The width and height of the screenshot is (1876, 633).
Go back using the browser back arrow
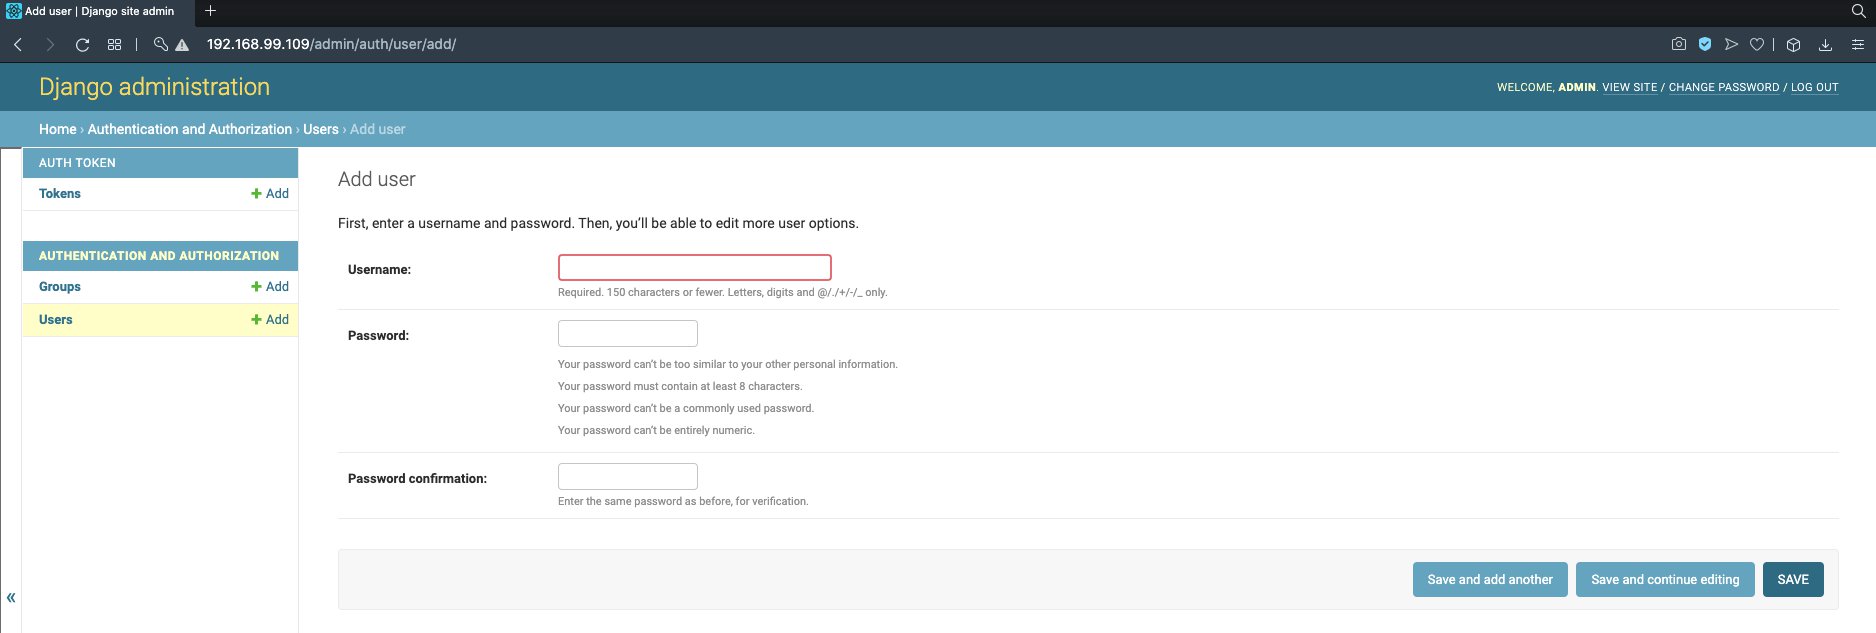point(18,45)
